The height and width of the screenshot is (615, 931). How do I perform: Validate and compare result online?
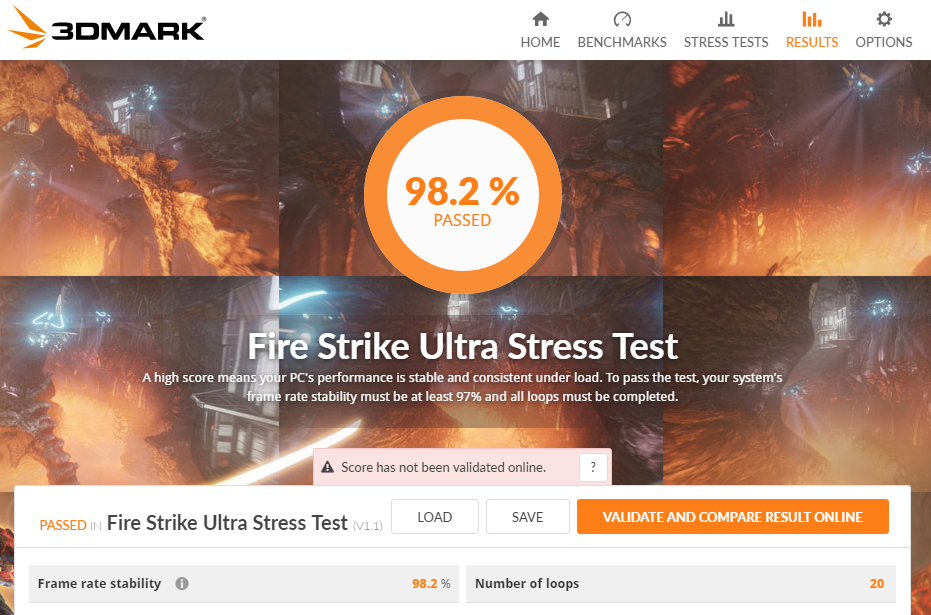pos(733,516)
